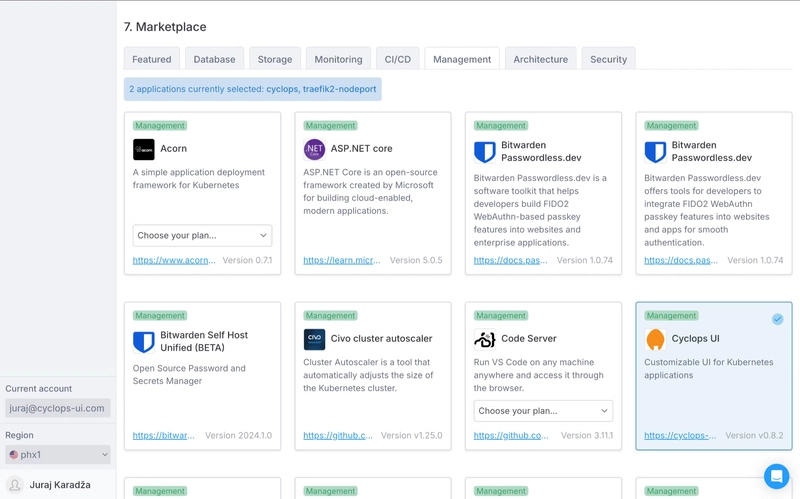Click the '7. Marketplace' heading
Screen dimensions: 800x499
tap(165, 27)
